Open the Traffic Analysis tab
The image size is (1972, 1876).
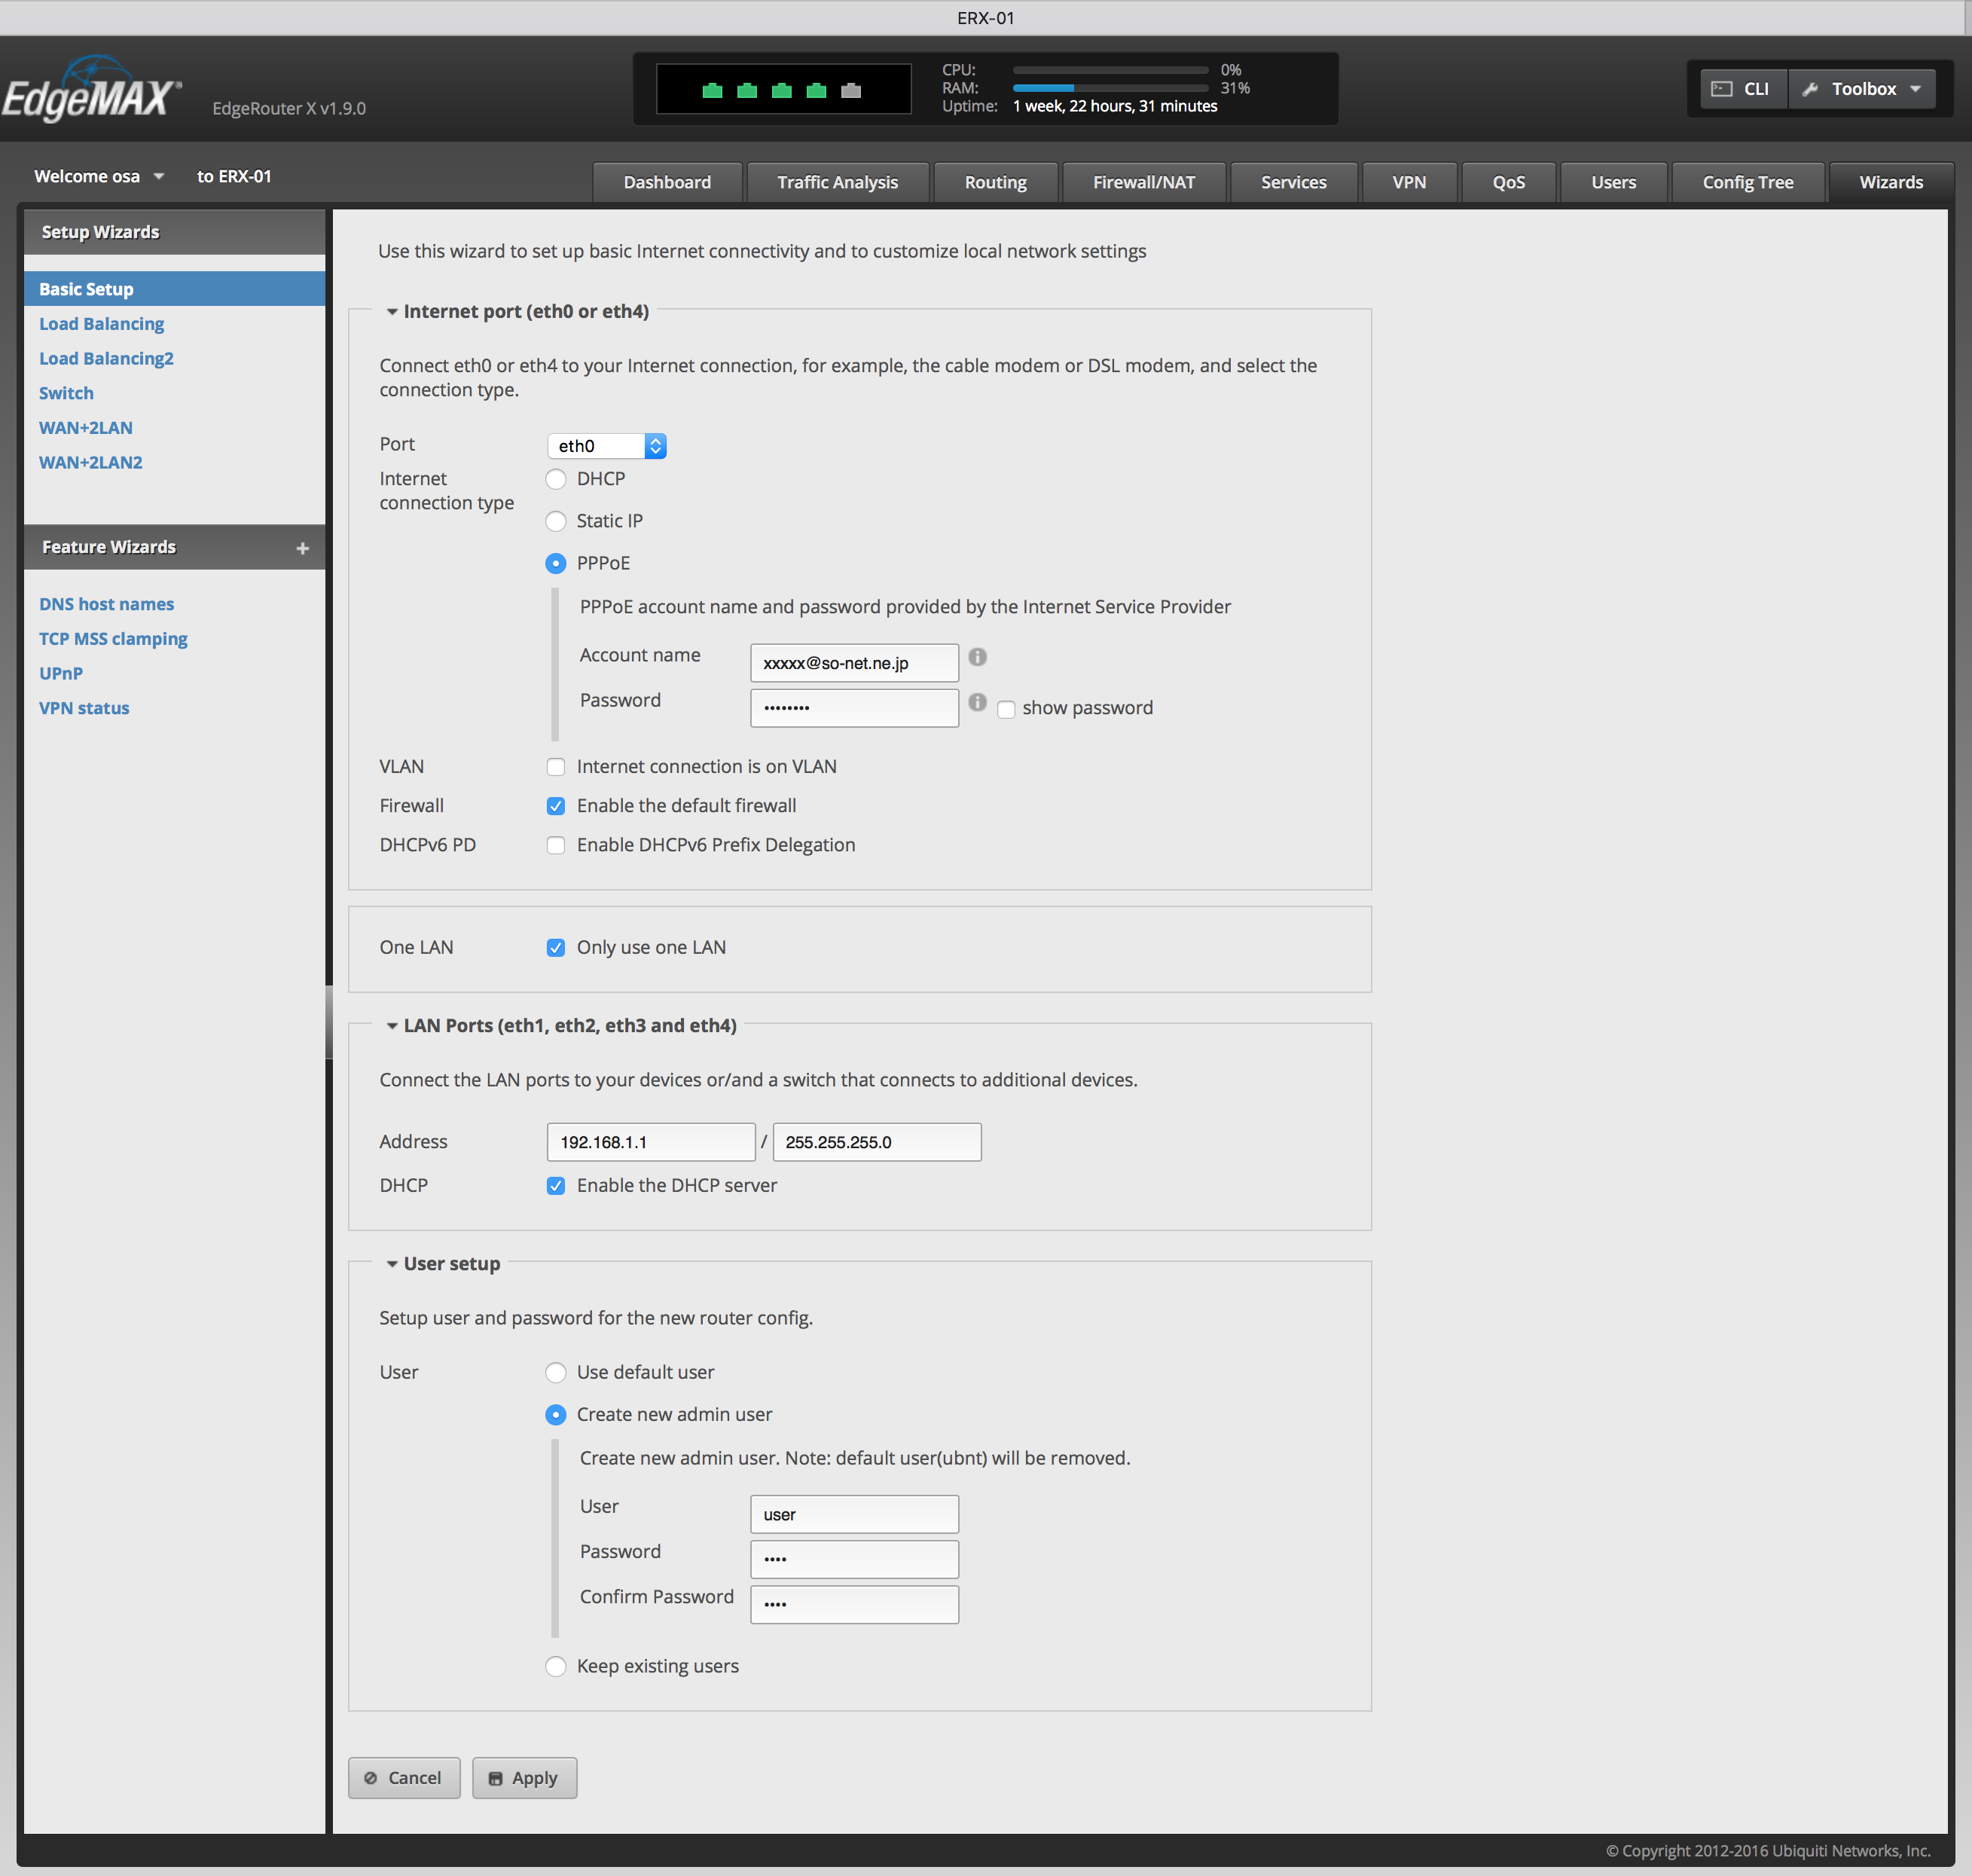838,182
